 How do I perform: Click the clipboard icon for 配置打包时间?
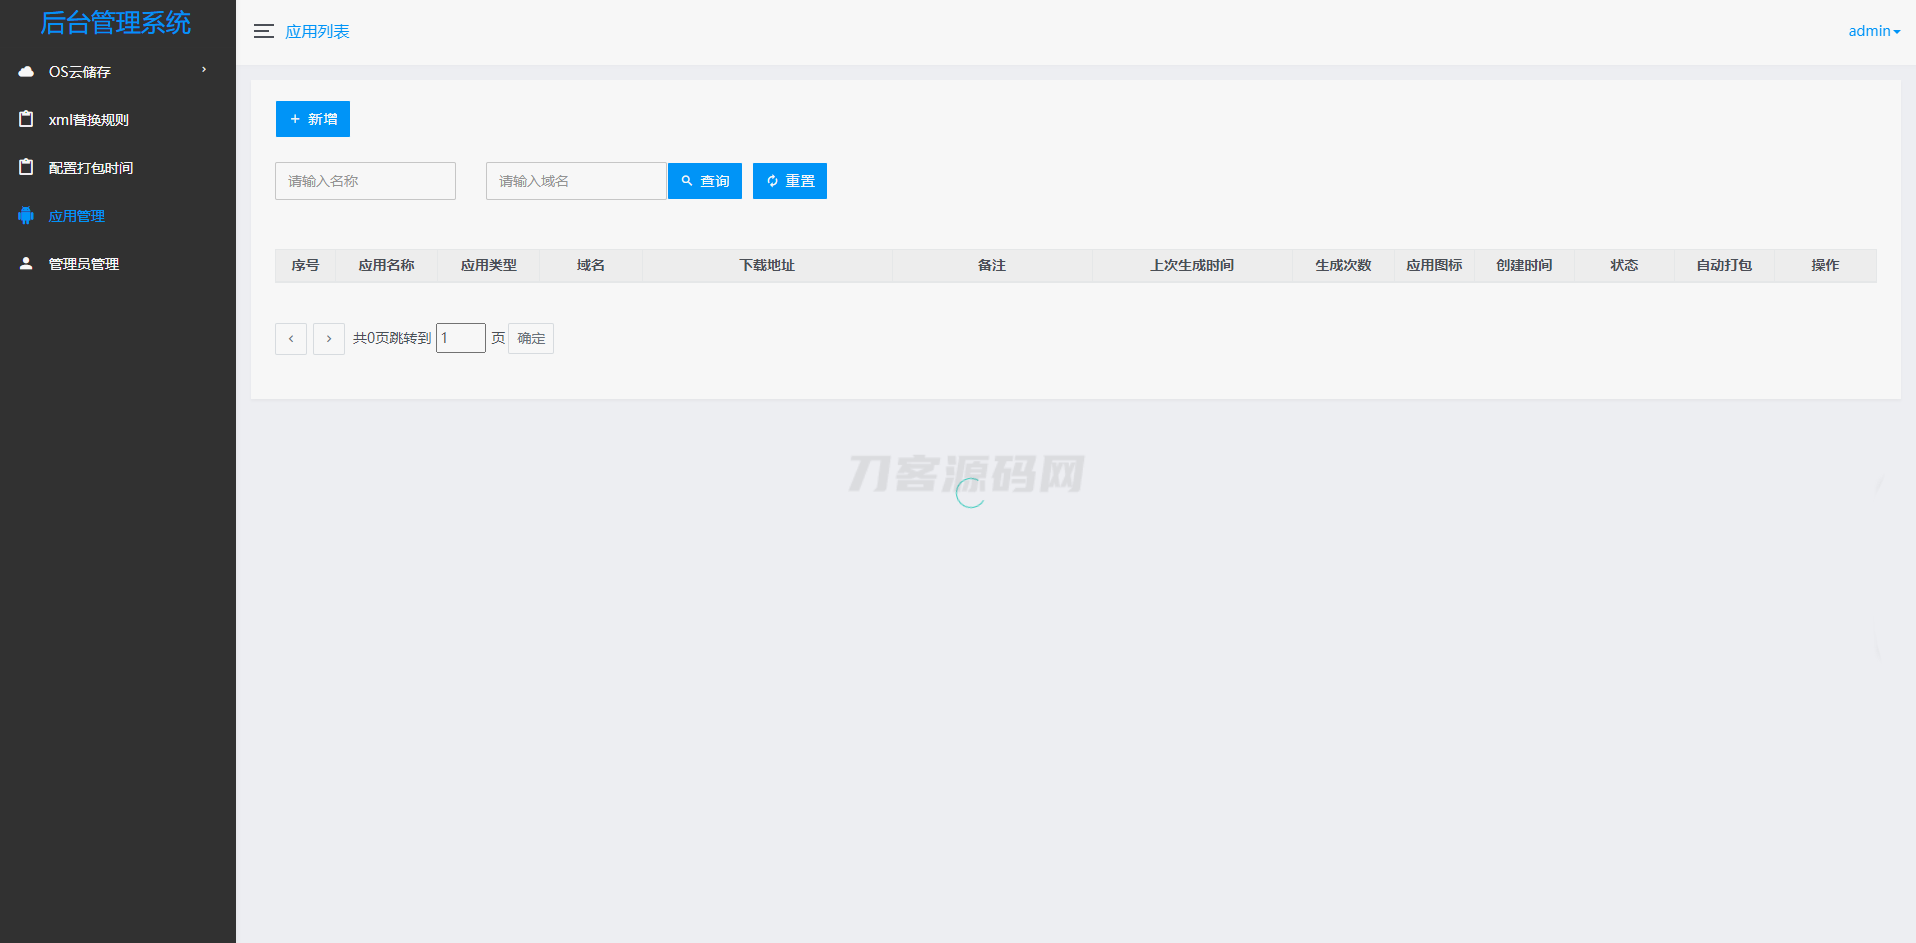point(25,167)
